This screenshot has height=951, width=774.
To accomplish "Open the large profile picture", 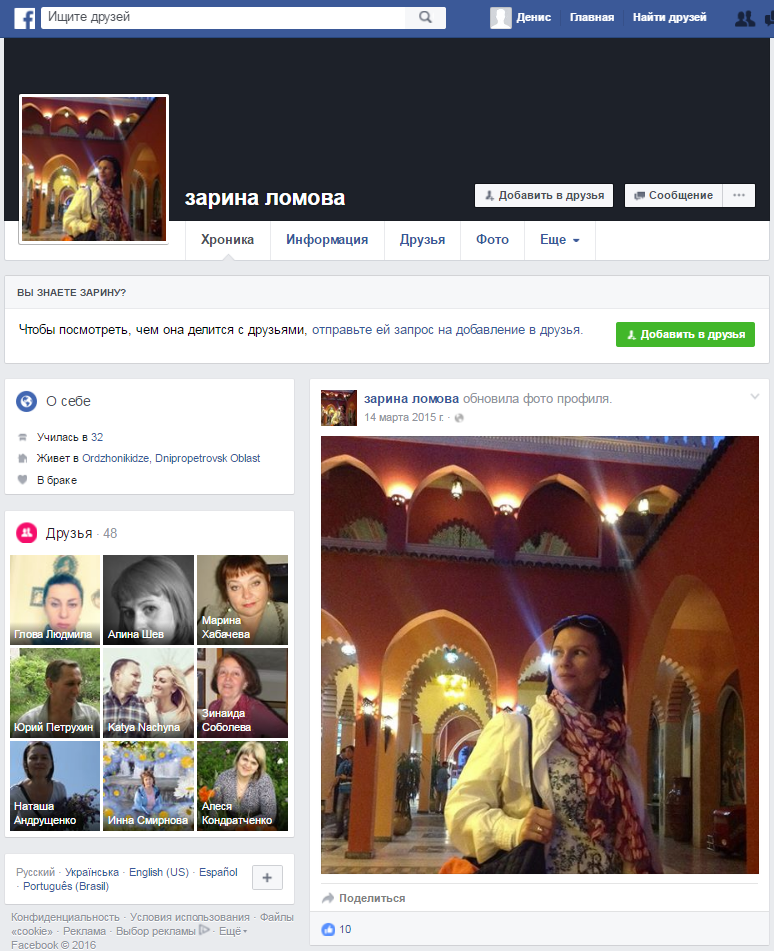I will pyautogui.click(x=94, y=169).
